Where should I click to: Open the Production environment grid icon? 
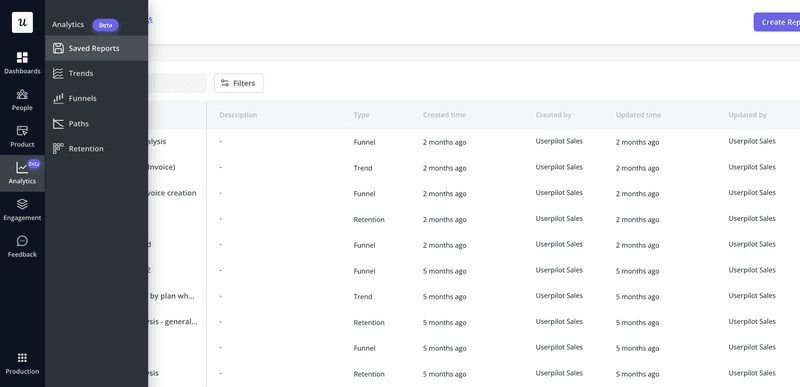[x=22, y=358]
